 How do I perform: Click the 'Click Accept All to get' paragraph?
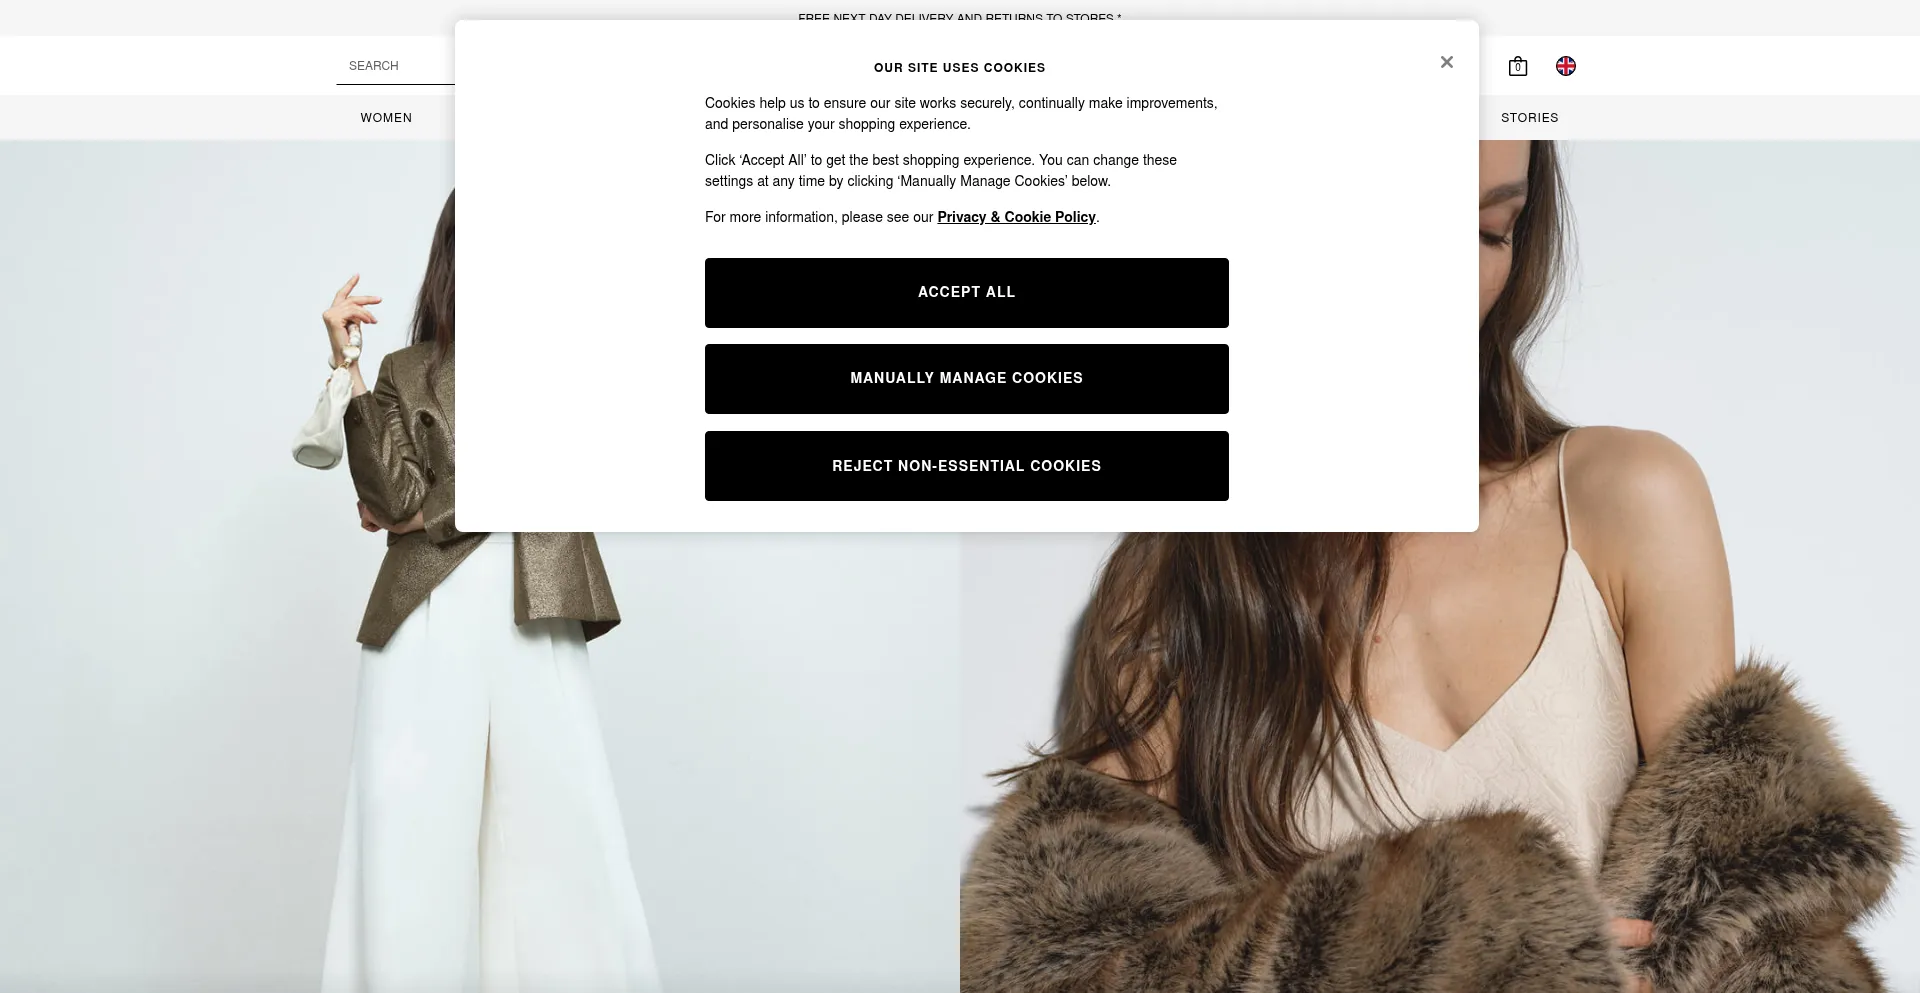point(941,171)
